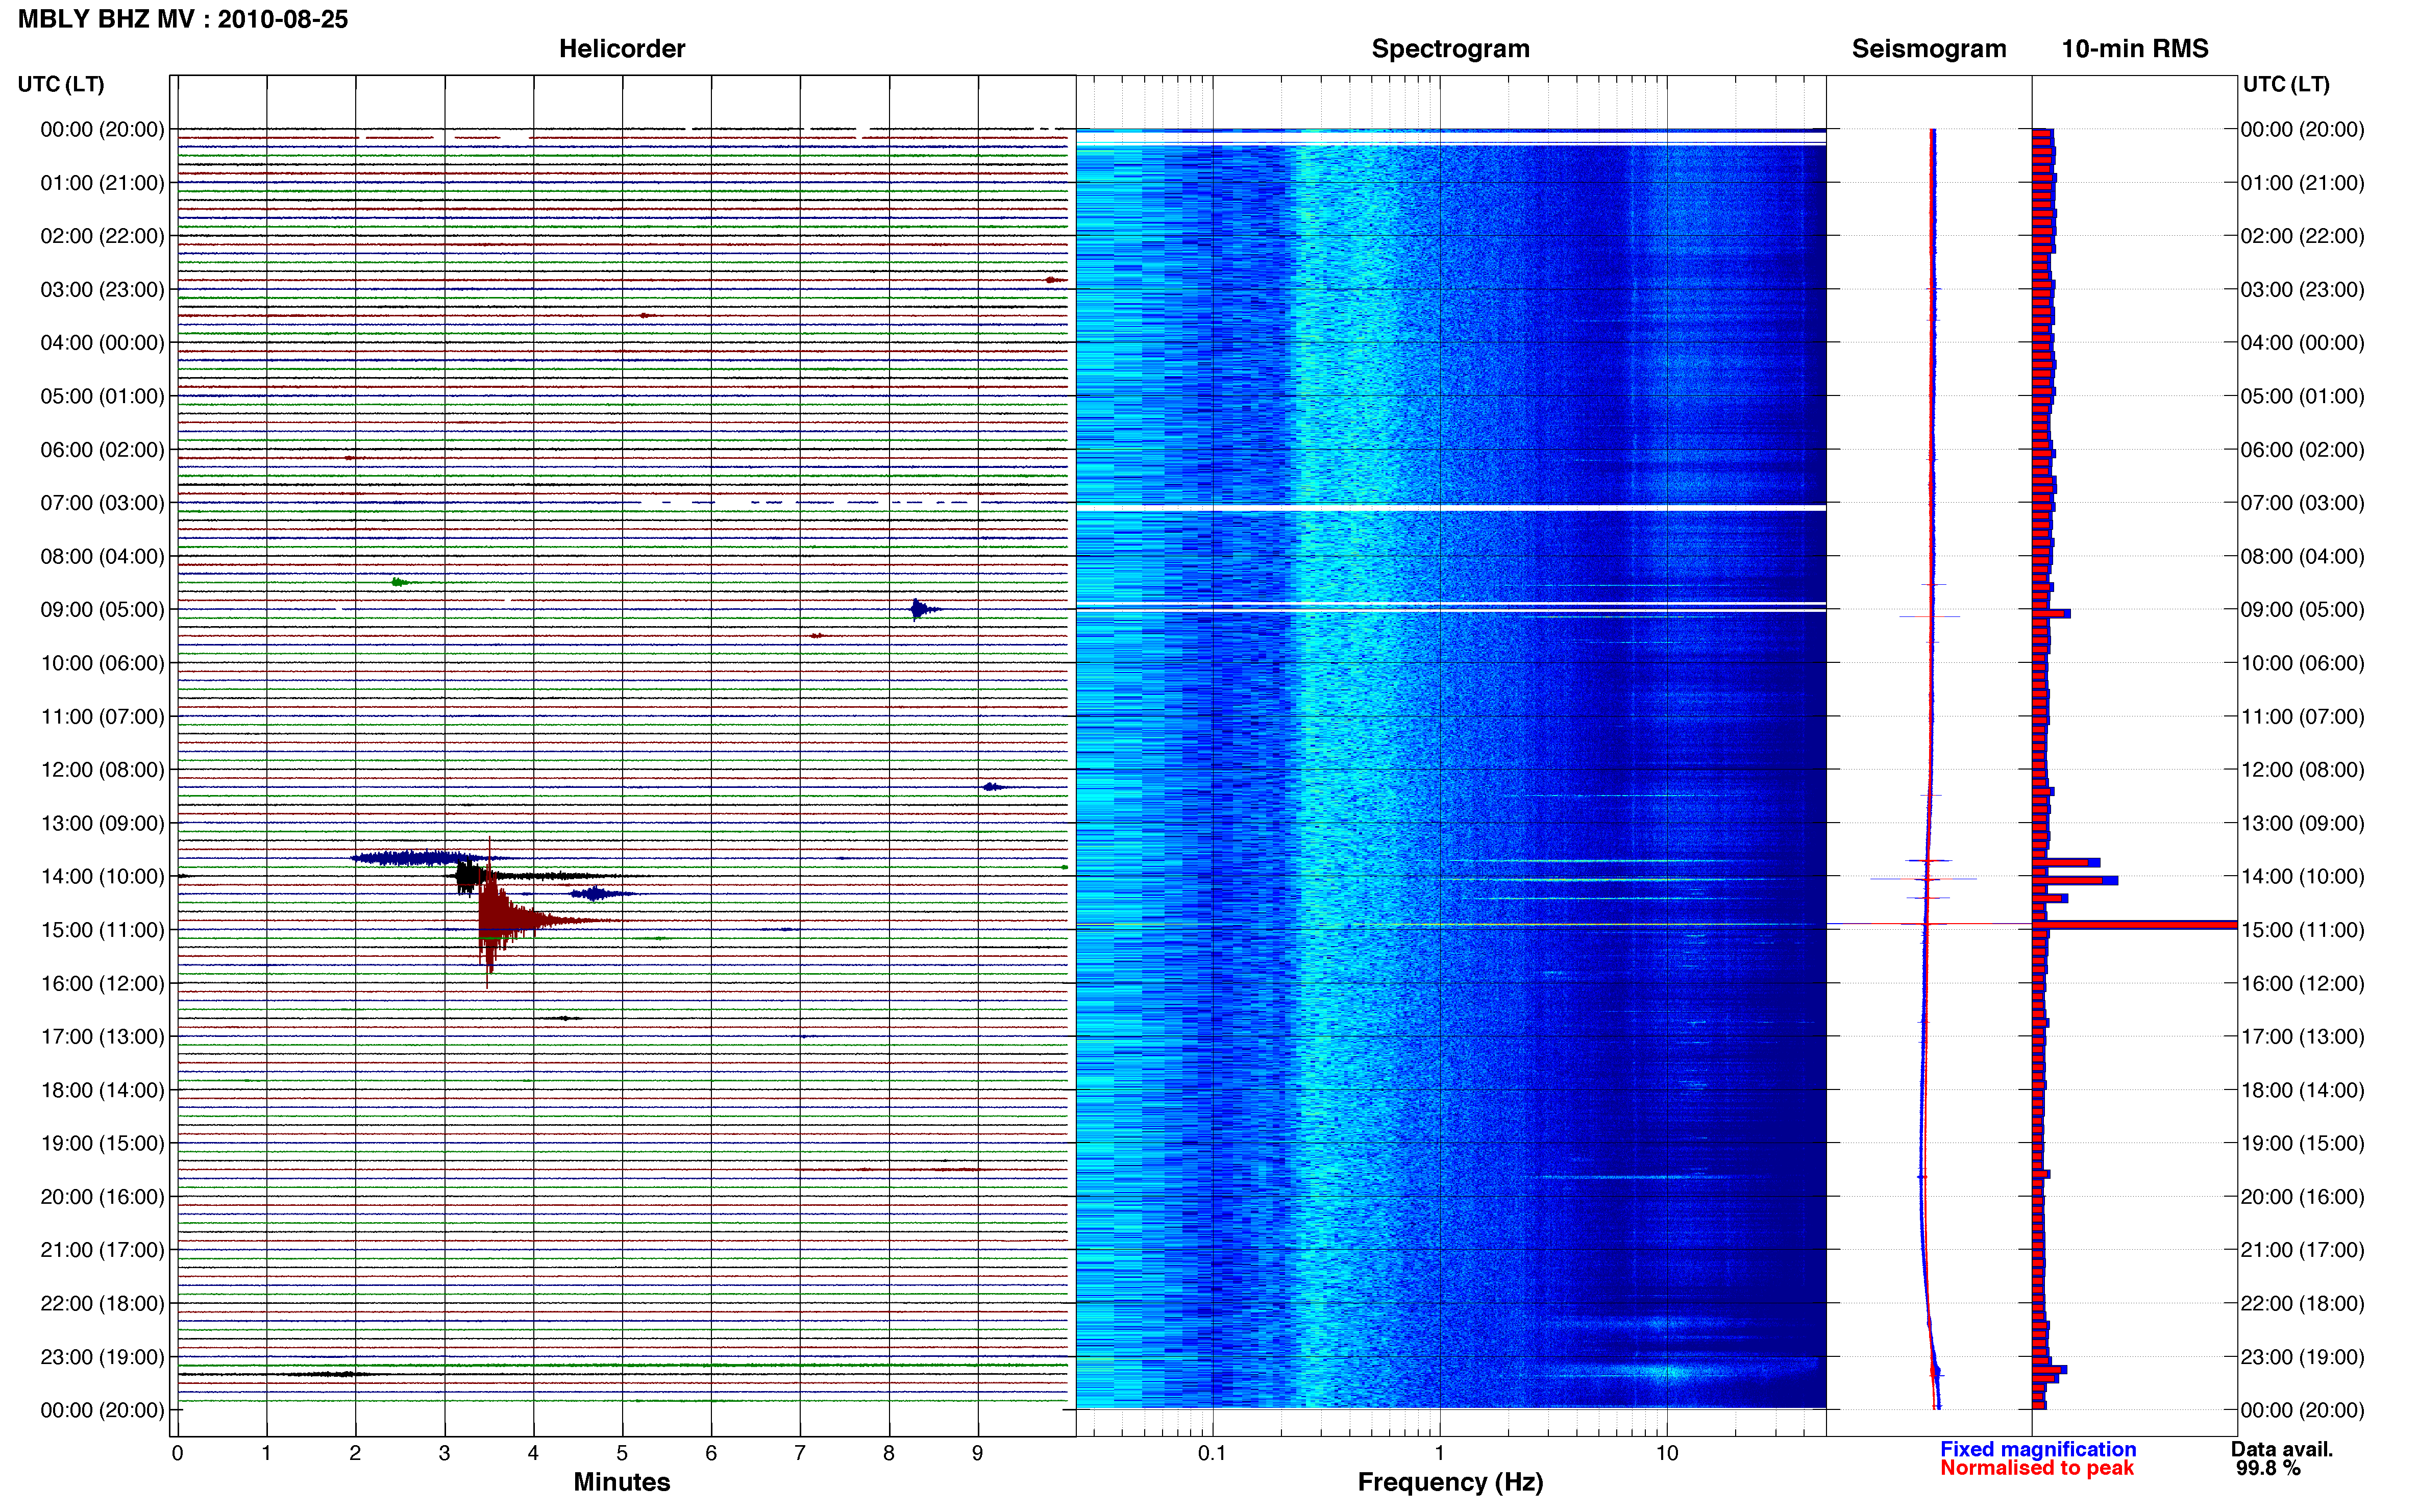2419x1512 pixels.
Task: Click the seismogram spike at 14:00
Action: coord(1925,879)
